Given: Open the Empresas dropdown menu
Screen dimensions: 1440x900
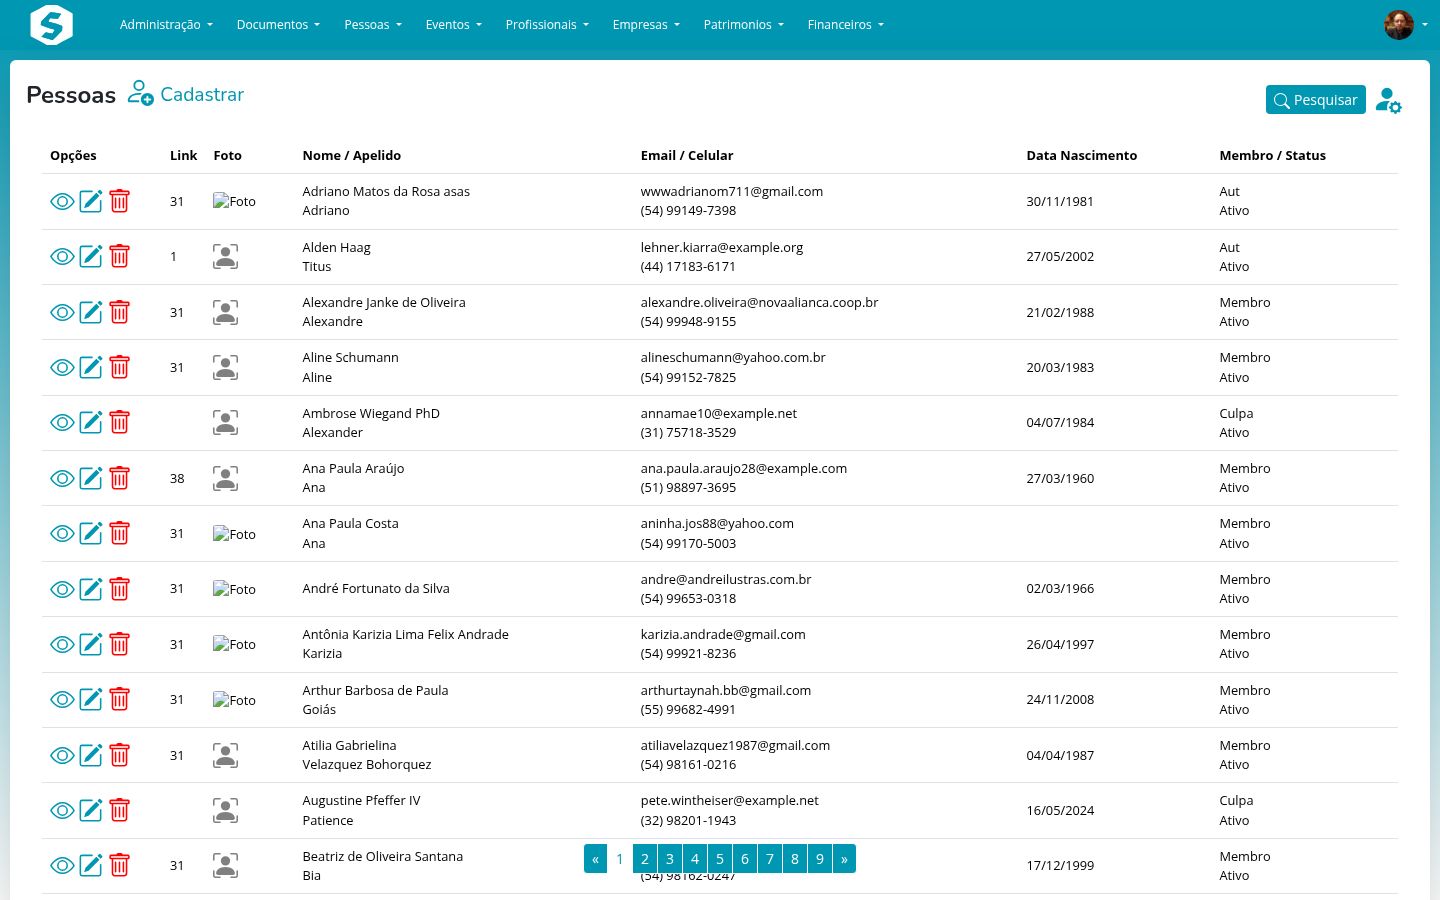Looking at the screenshot, I should (x=646, y=25).
